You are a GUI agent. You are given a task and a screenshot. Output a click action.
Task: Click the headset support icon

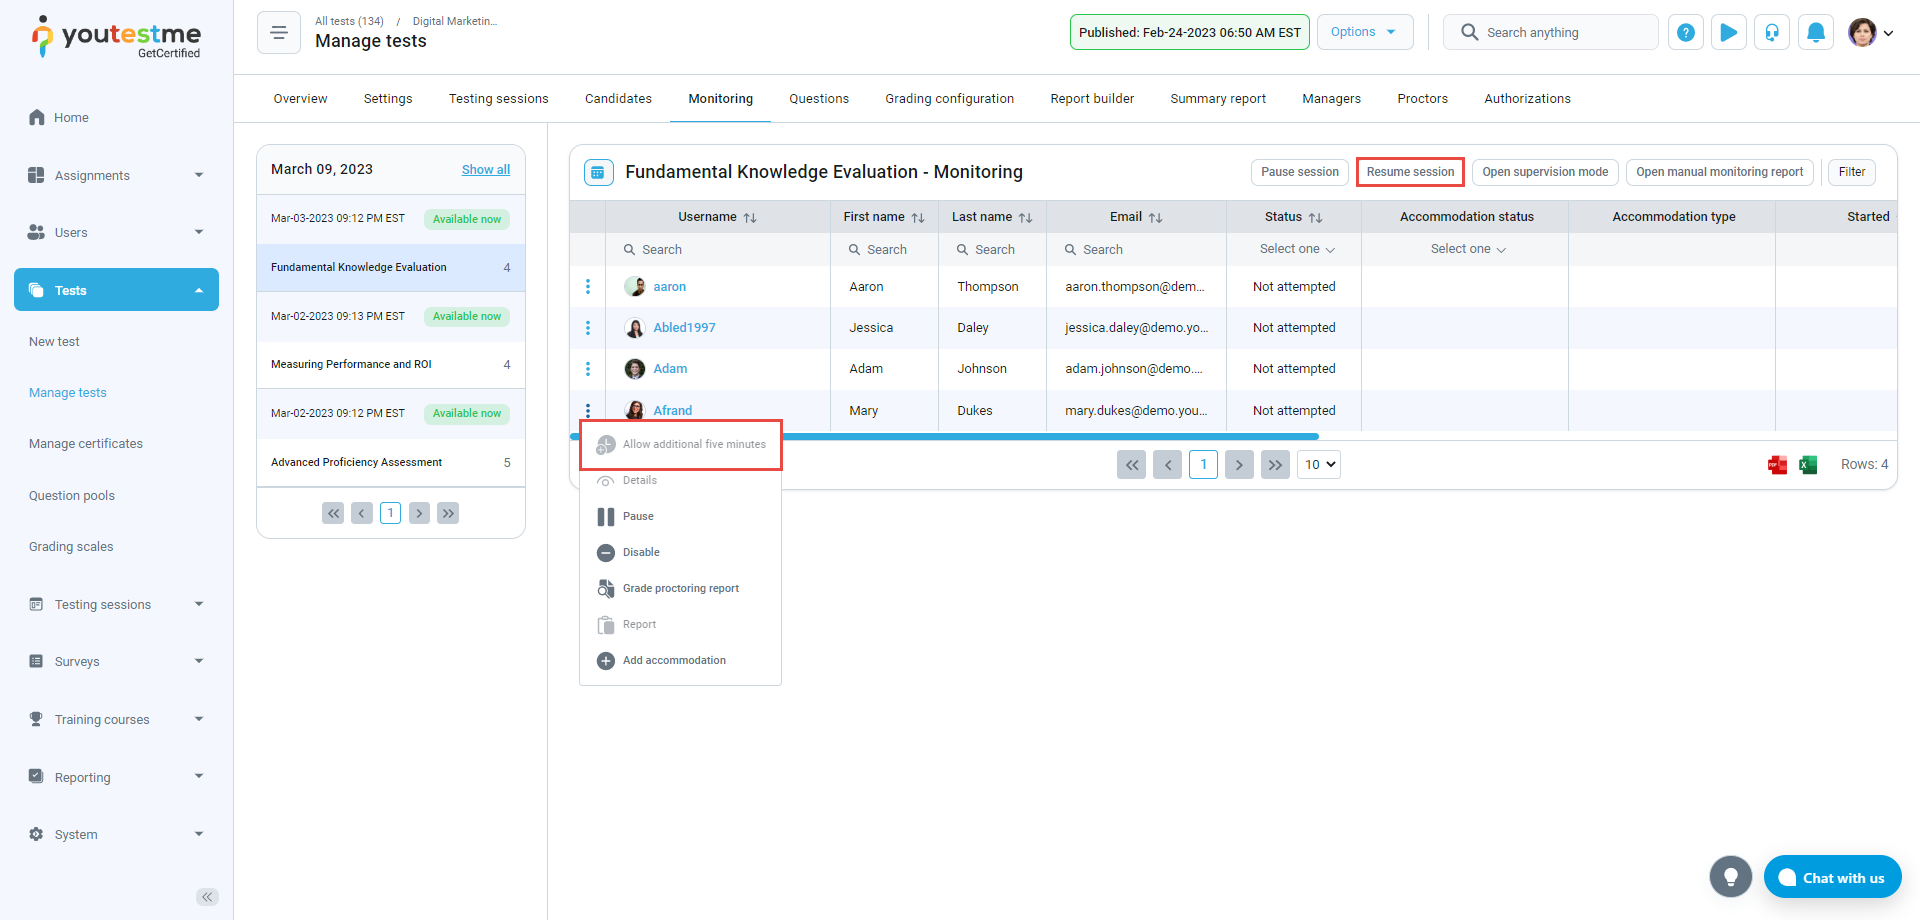coord(1771,33)
